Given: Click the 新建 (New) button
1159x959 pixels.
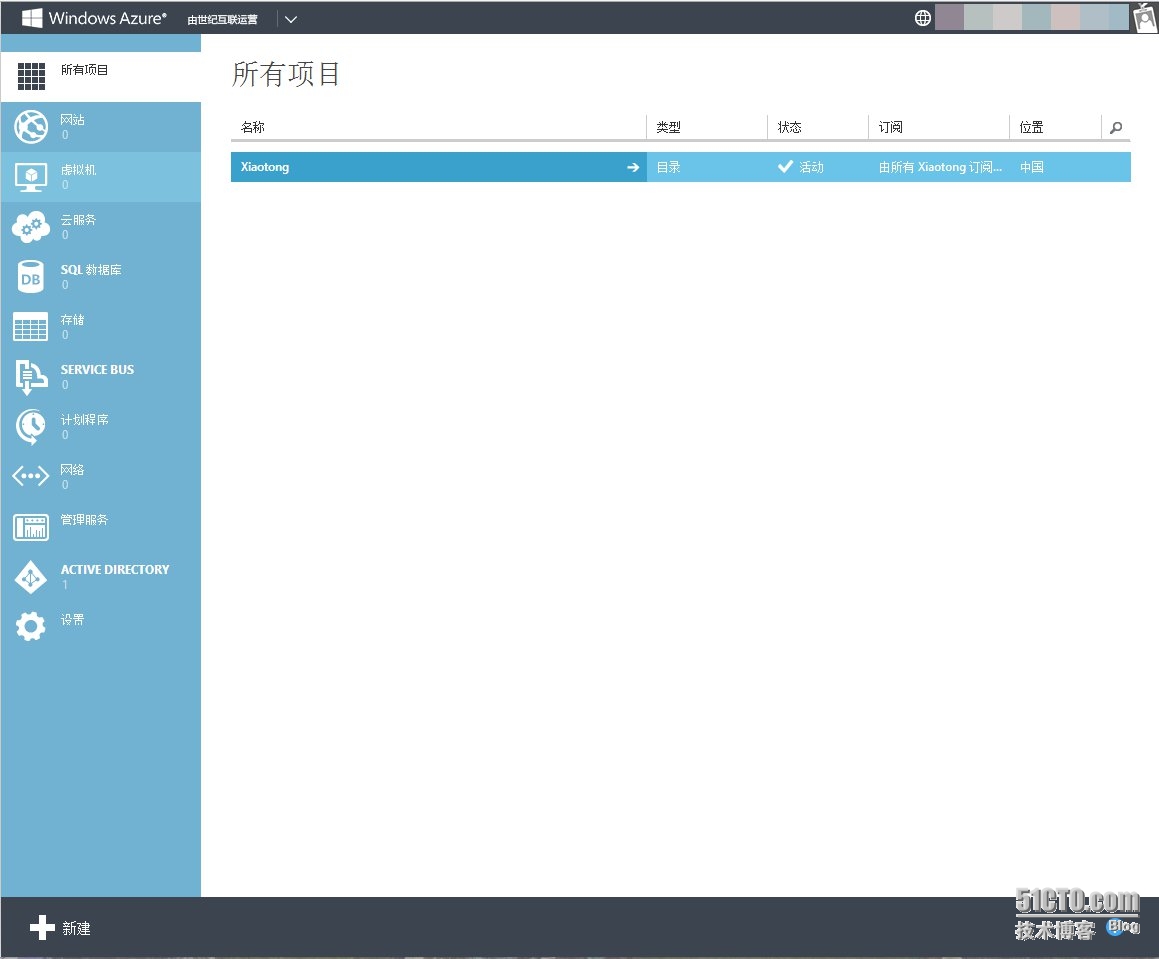Looking at the screenshot, I should (x=58, y=928).
